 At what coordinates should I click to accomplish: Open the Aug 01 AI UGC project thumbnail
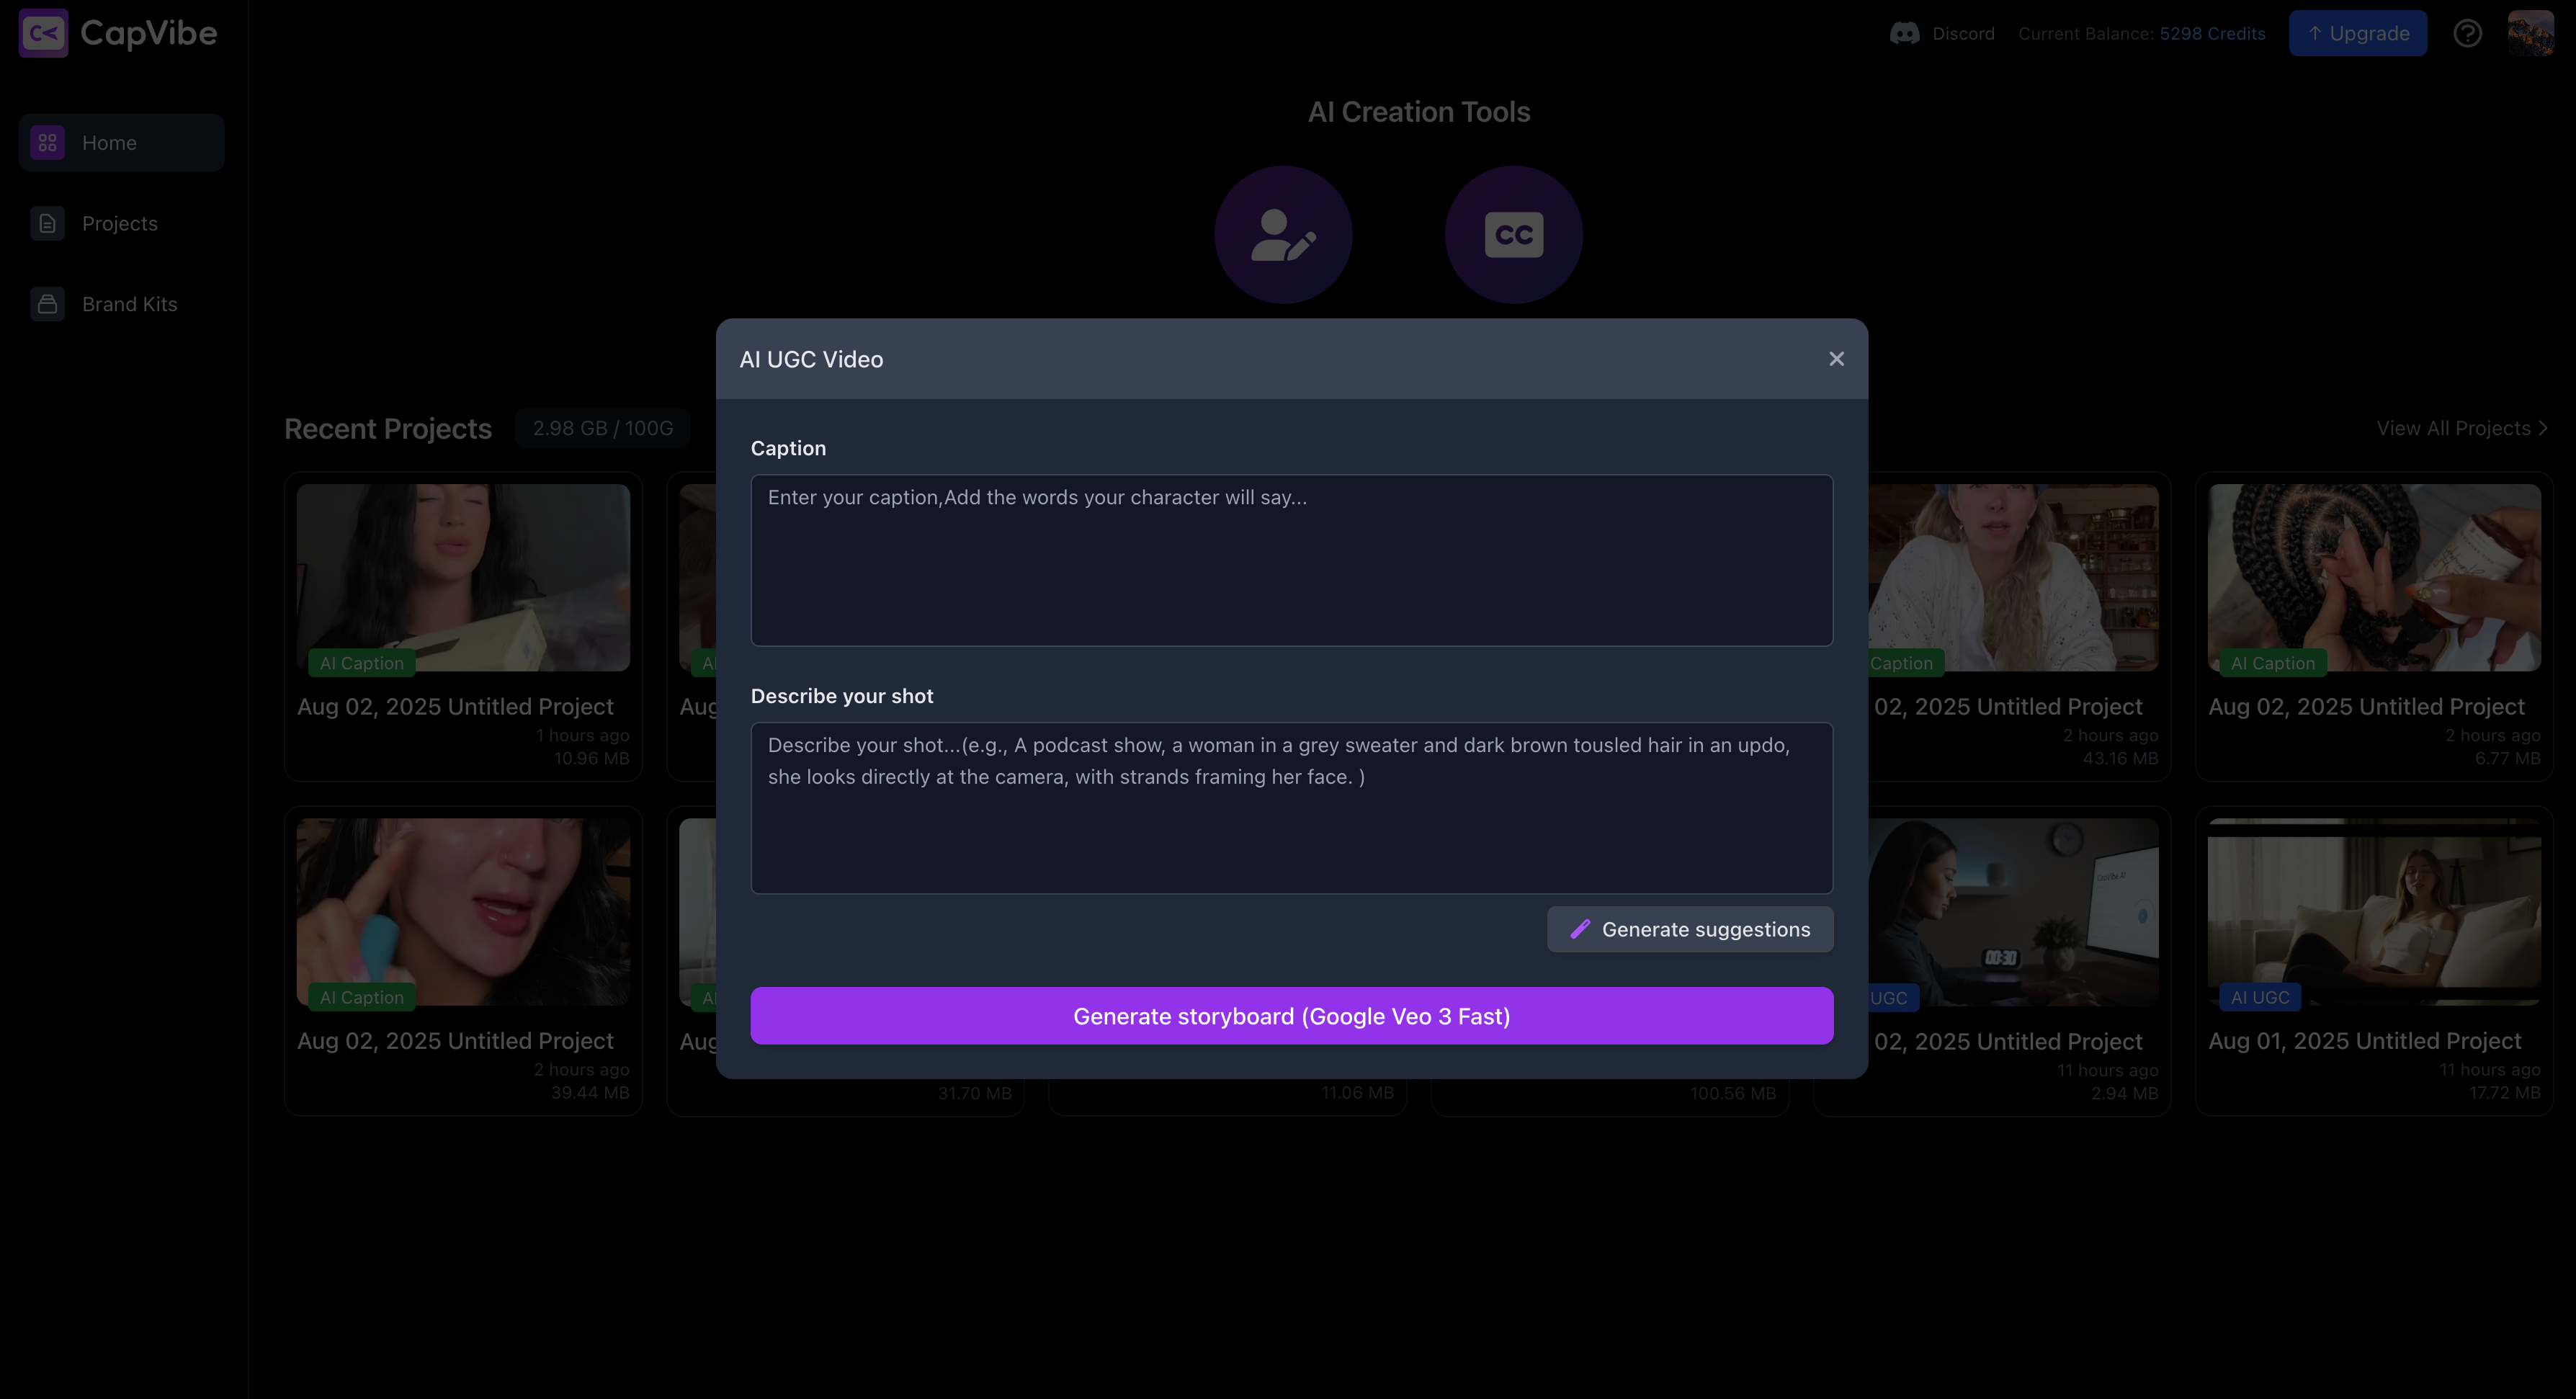2374,911
